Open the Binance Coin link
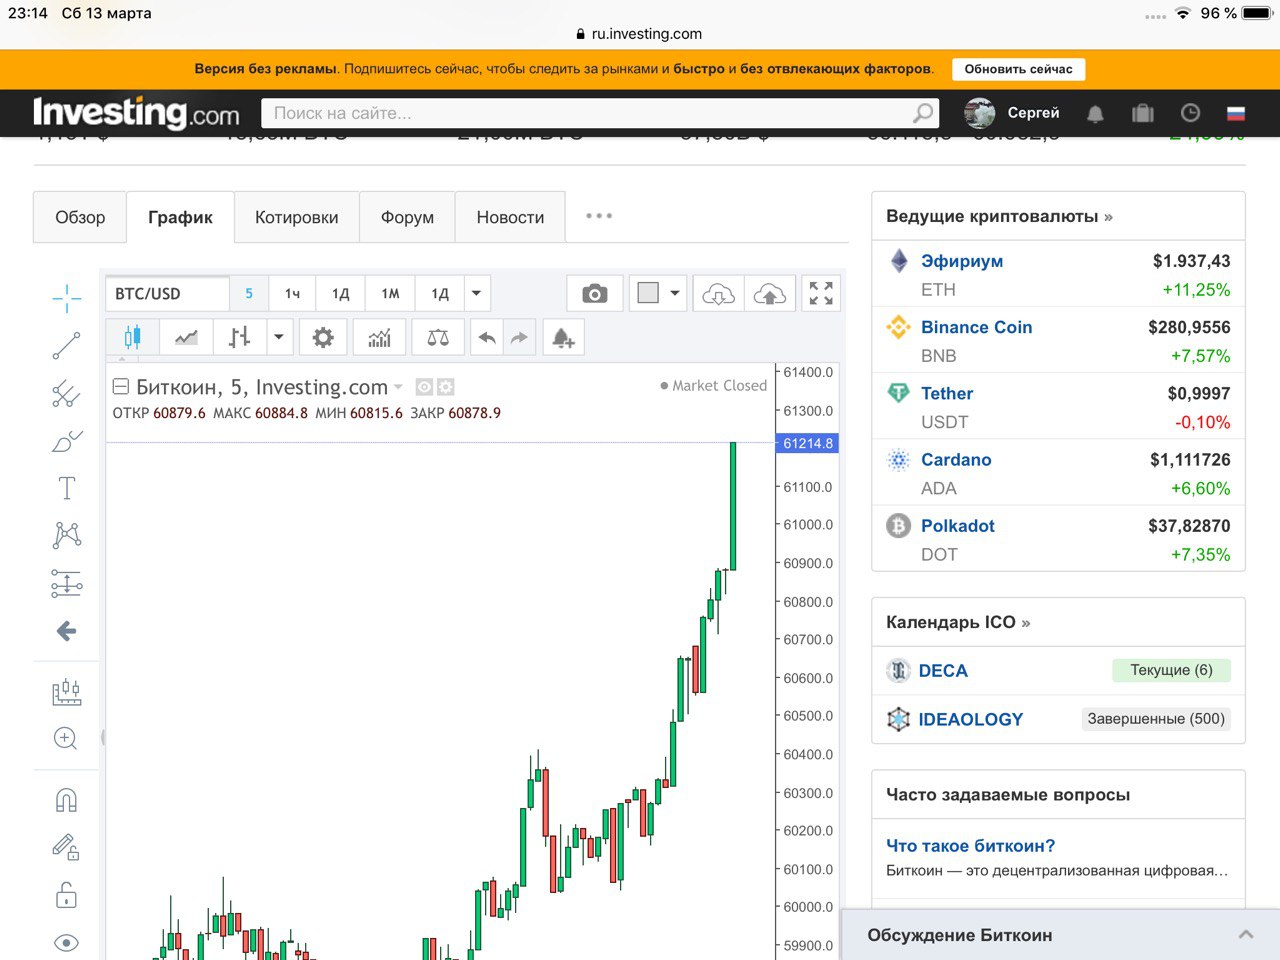Screen dimensions: 1280x960 pos(976,327)
